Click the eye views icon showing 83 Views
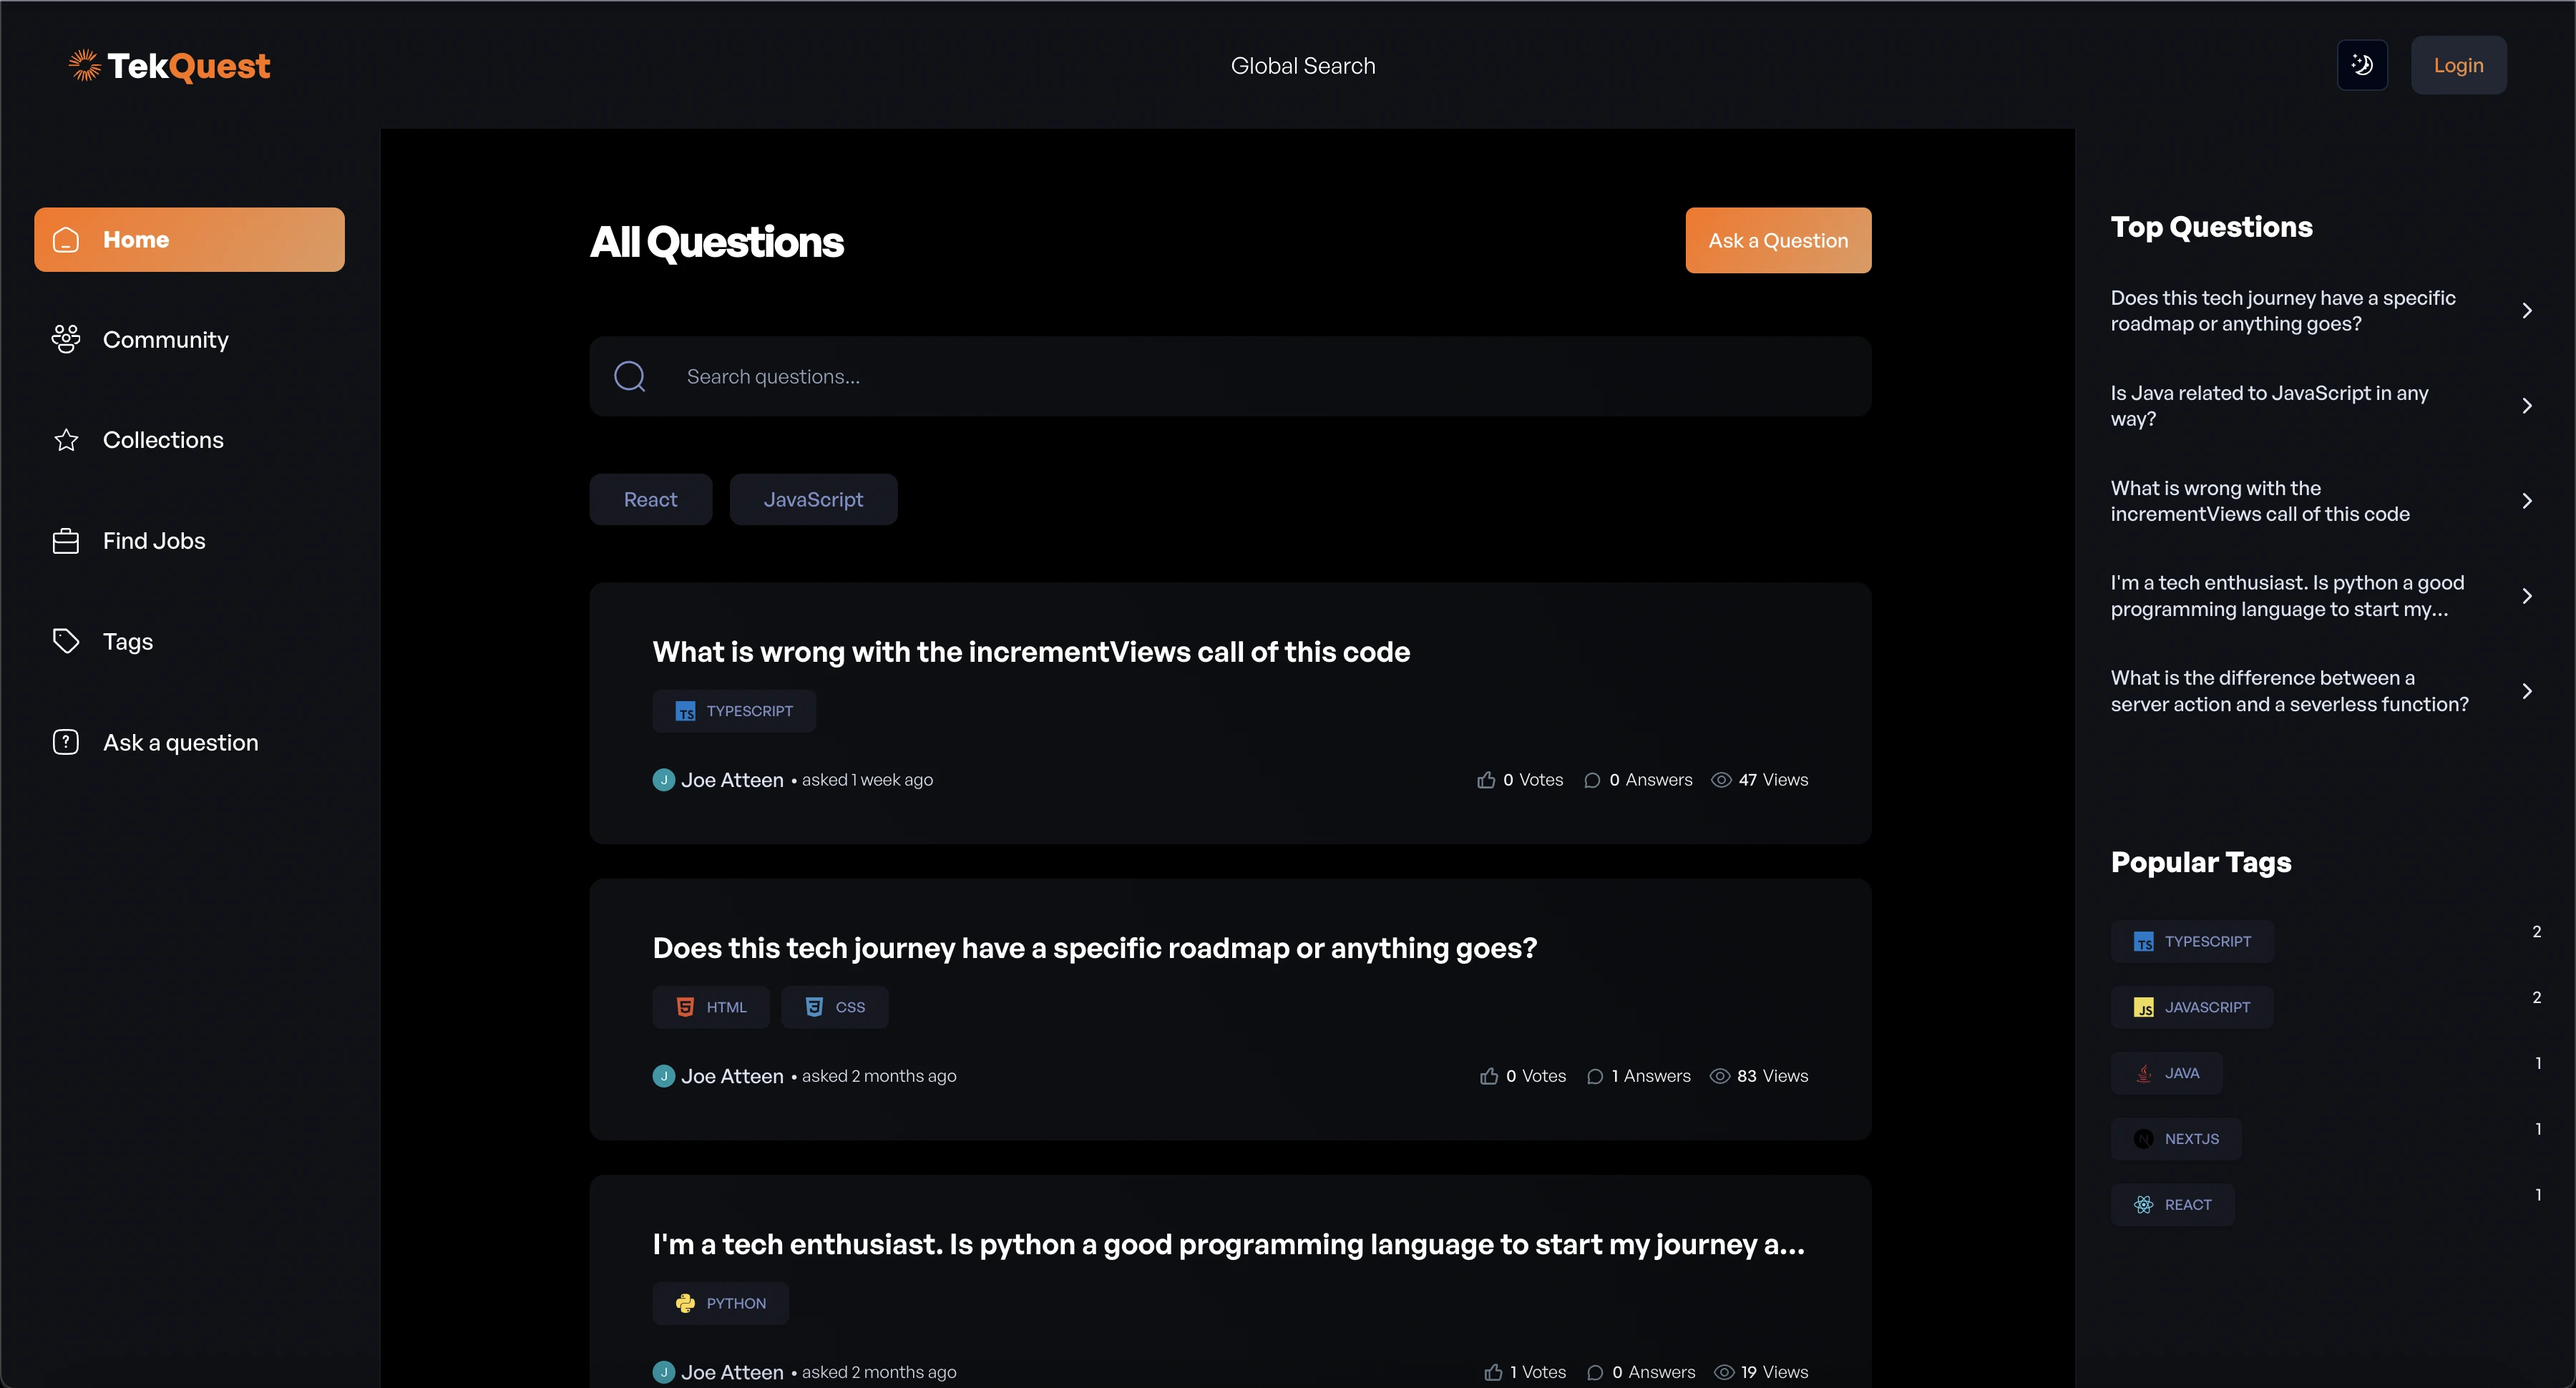Image resolution: width=2576 pixels, height=1388 pixels. (x=1719, y=1076)
